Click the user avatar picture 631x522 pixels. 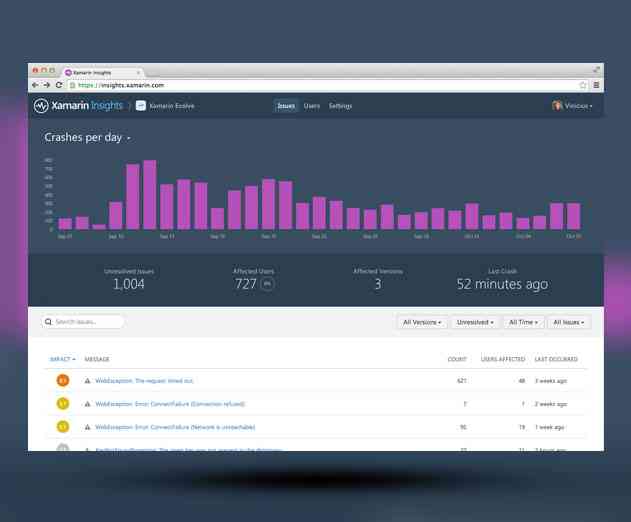pos(557,106)
